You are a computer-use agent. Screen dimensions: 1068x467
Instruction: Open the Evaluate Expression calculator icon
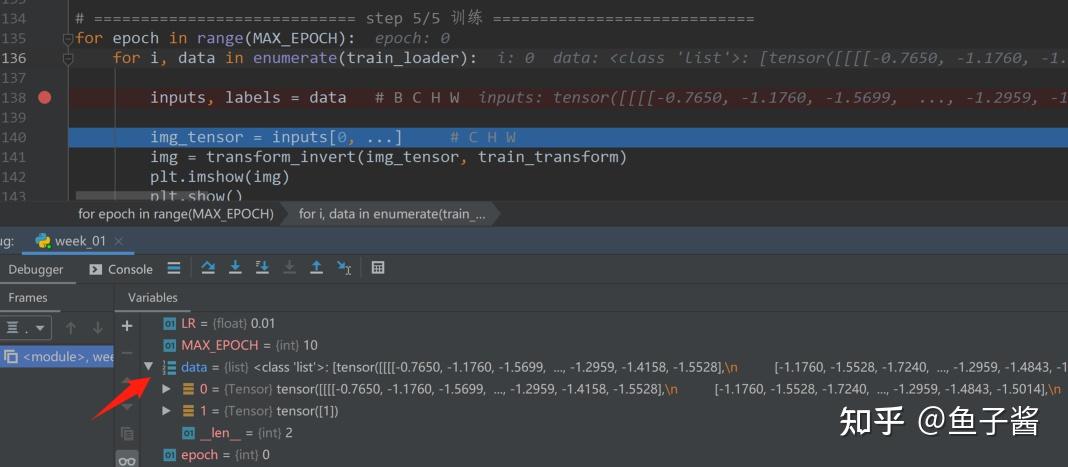[x=378, y=268]
